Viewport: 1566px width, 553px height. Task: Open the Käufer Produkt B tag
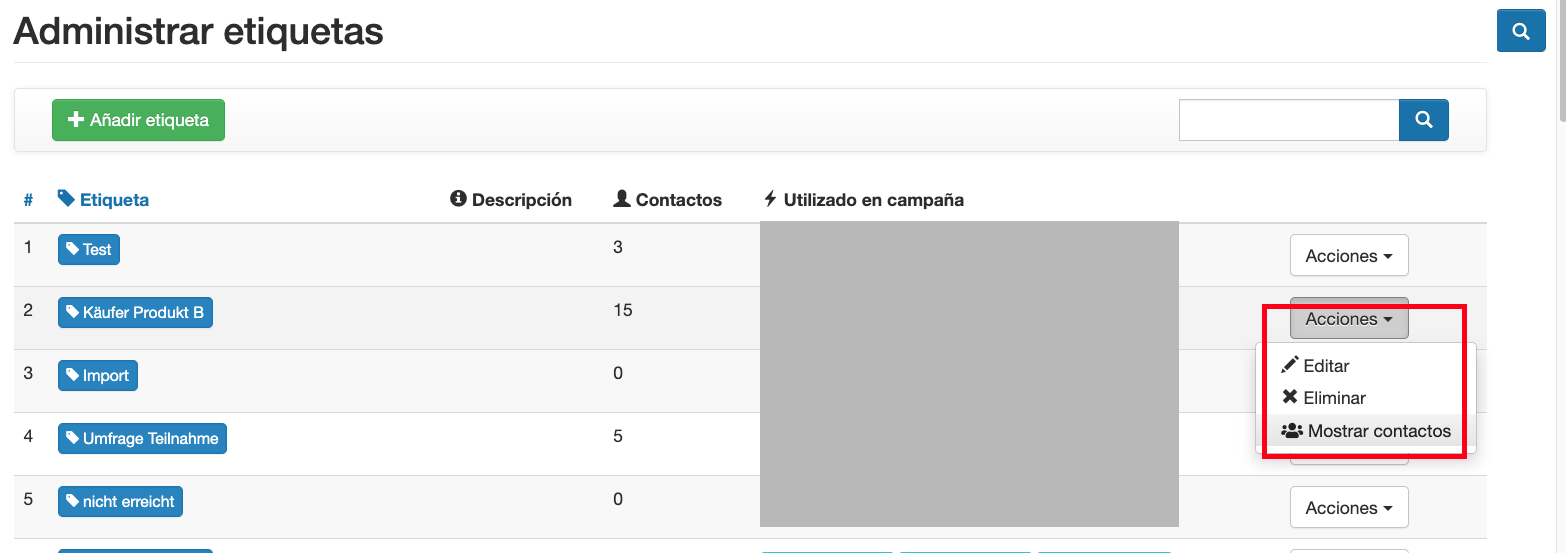135,312
